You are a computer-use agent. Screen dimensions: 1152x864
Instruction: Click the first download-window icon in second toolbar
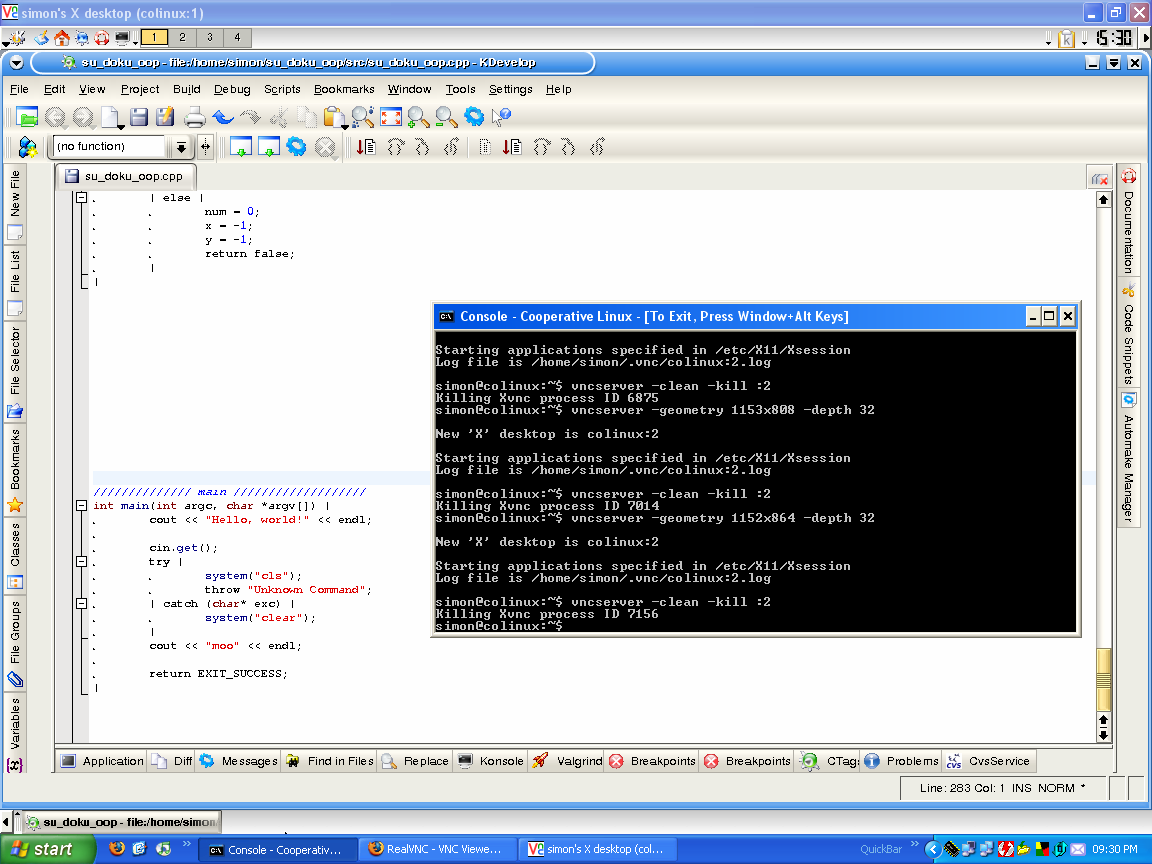241,147
